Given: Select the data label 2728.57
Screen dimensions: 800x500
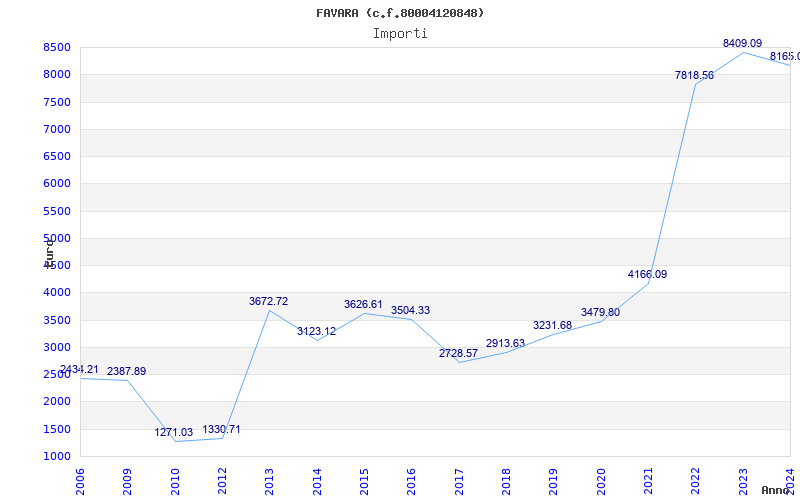Looking at the screenshot, I should 458,354.
